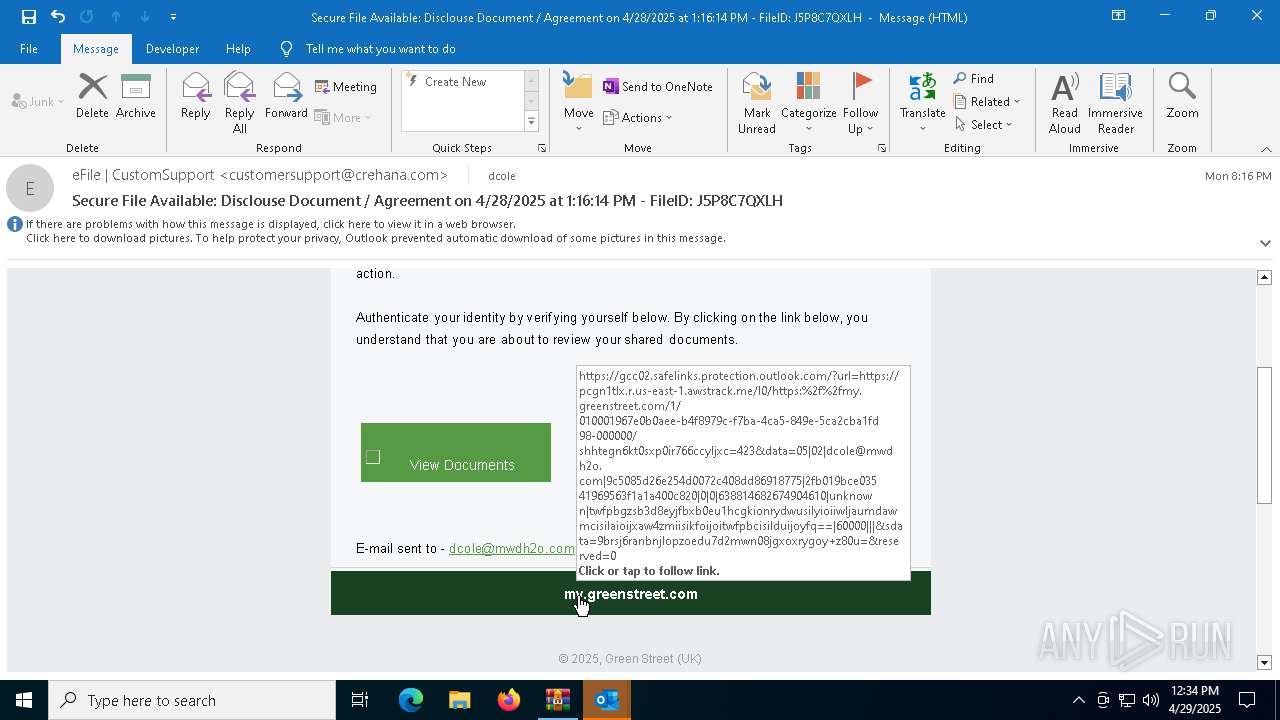Image resolution: width=1280 pixels, height=720 pixels.
Task: Follow the my.greenstreet.com link
Action: [x=631, y=594]
